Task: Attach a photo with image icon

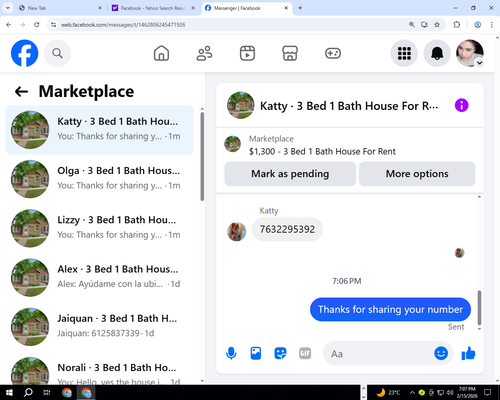Action: [x=256, y=353]
